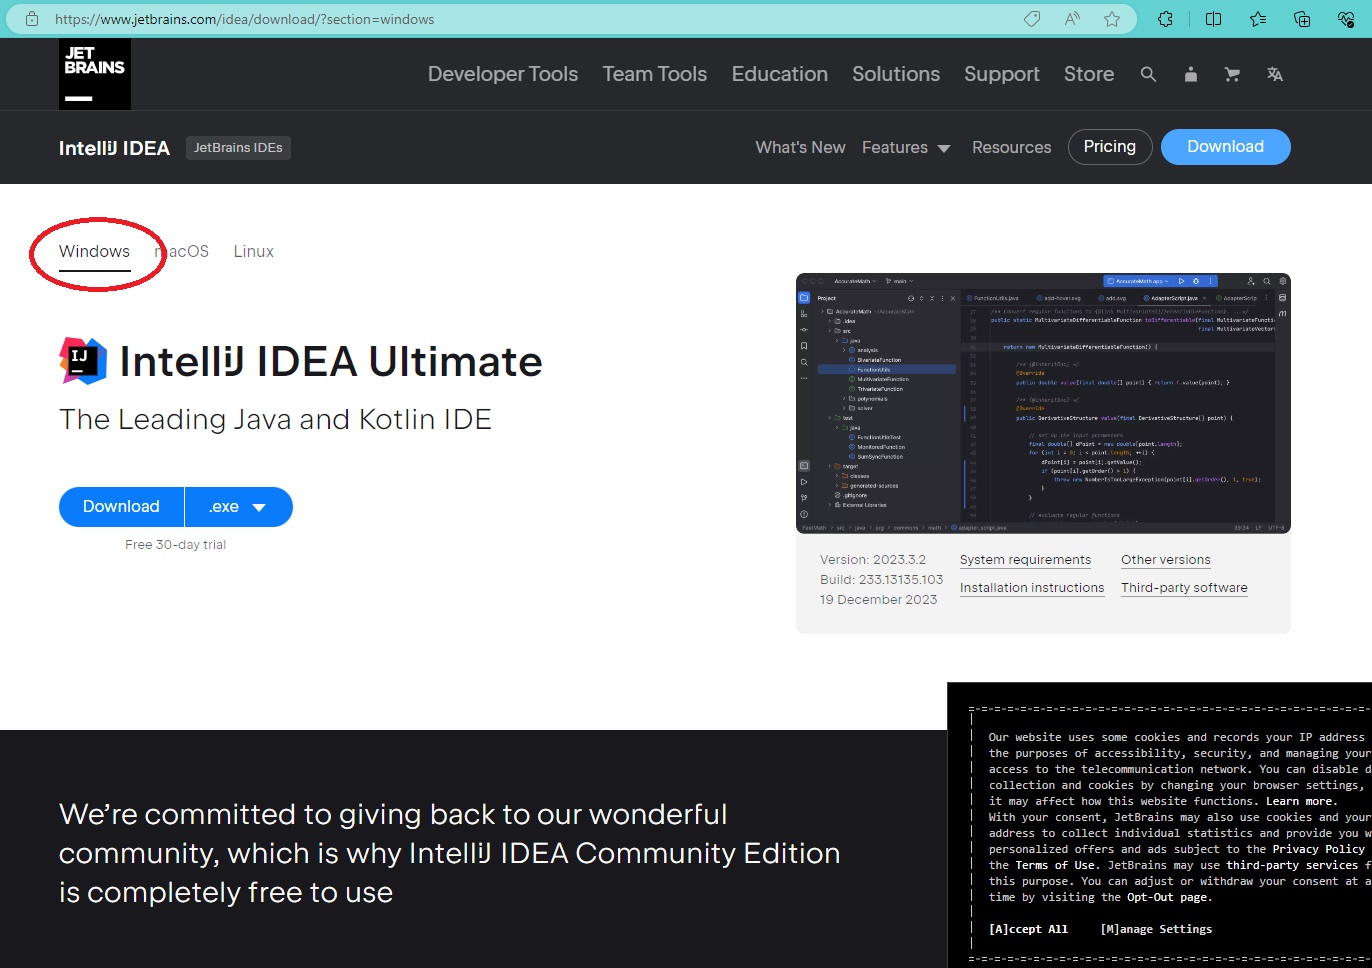Click Accept All in cookie notice
The image size is (1372, 968).
tap(1028, 929)
